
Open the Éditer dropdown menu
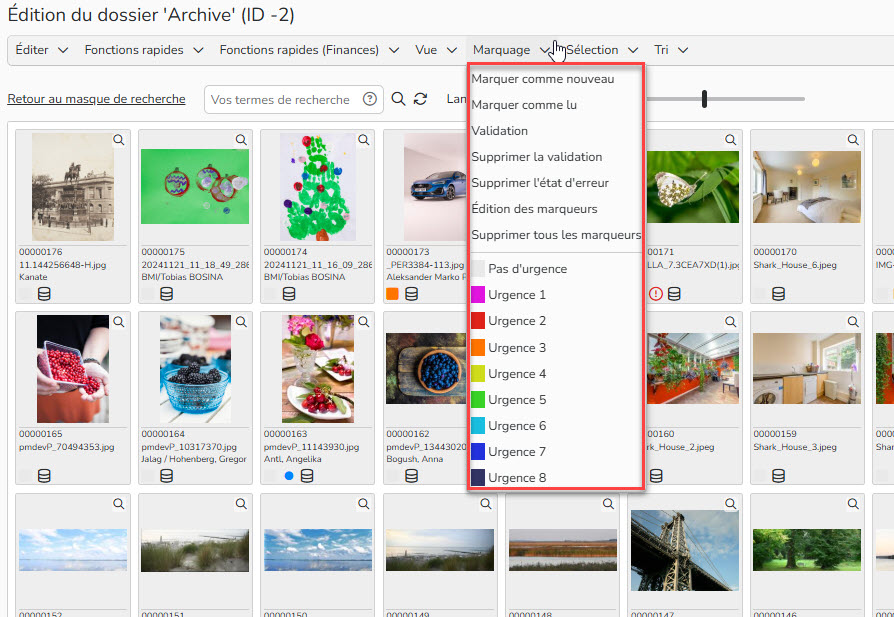pos(42,50)
